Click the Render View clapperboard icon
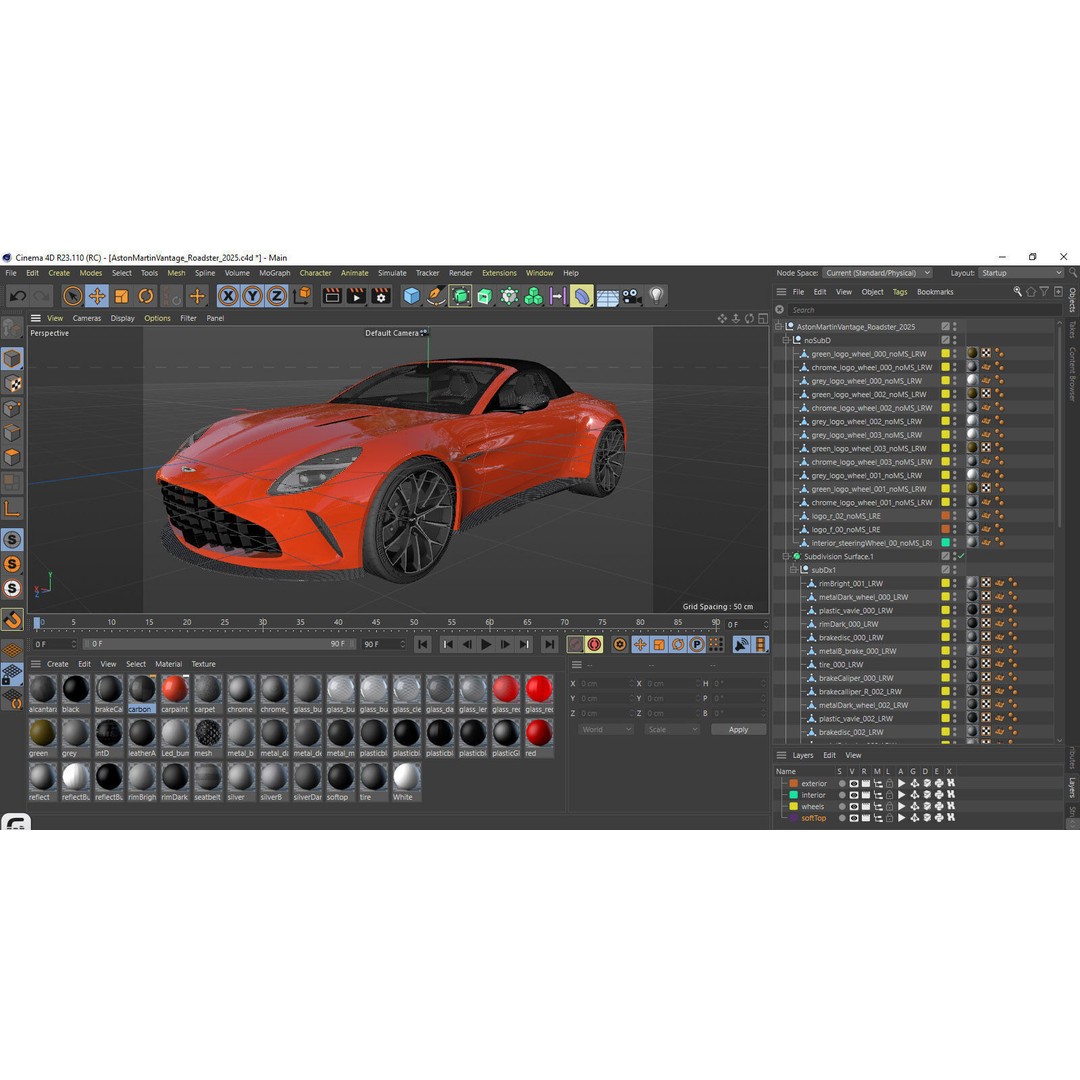This screenshot has height=1080, width=1080. point(332,296)
